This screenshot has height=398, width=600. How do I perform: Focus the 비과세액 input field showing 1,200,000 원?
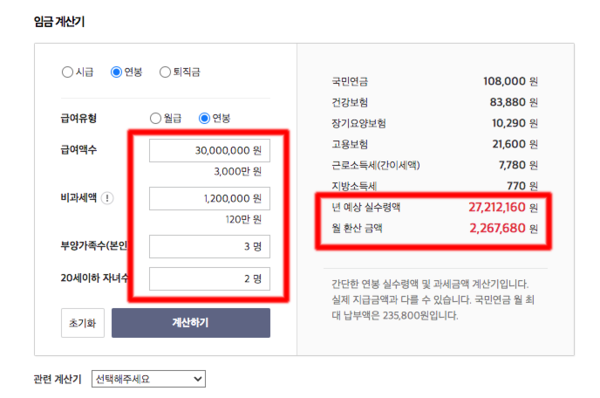210,198
